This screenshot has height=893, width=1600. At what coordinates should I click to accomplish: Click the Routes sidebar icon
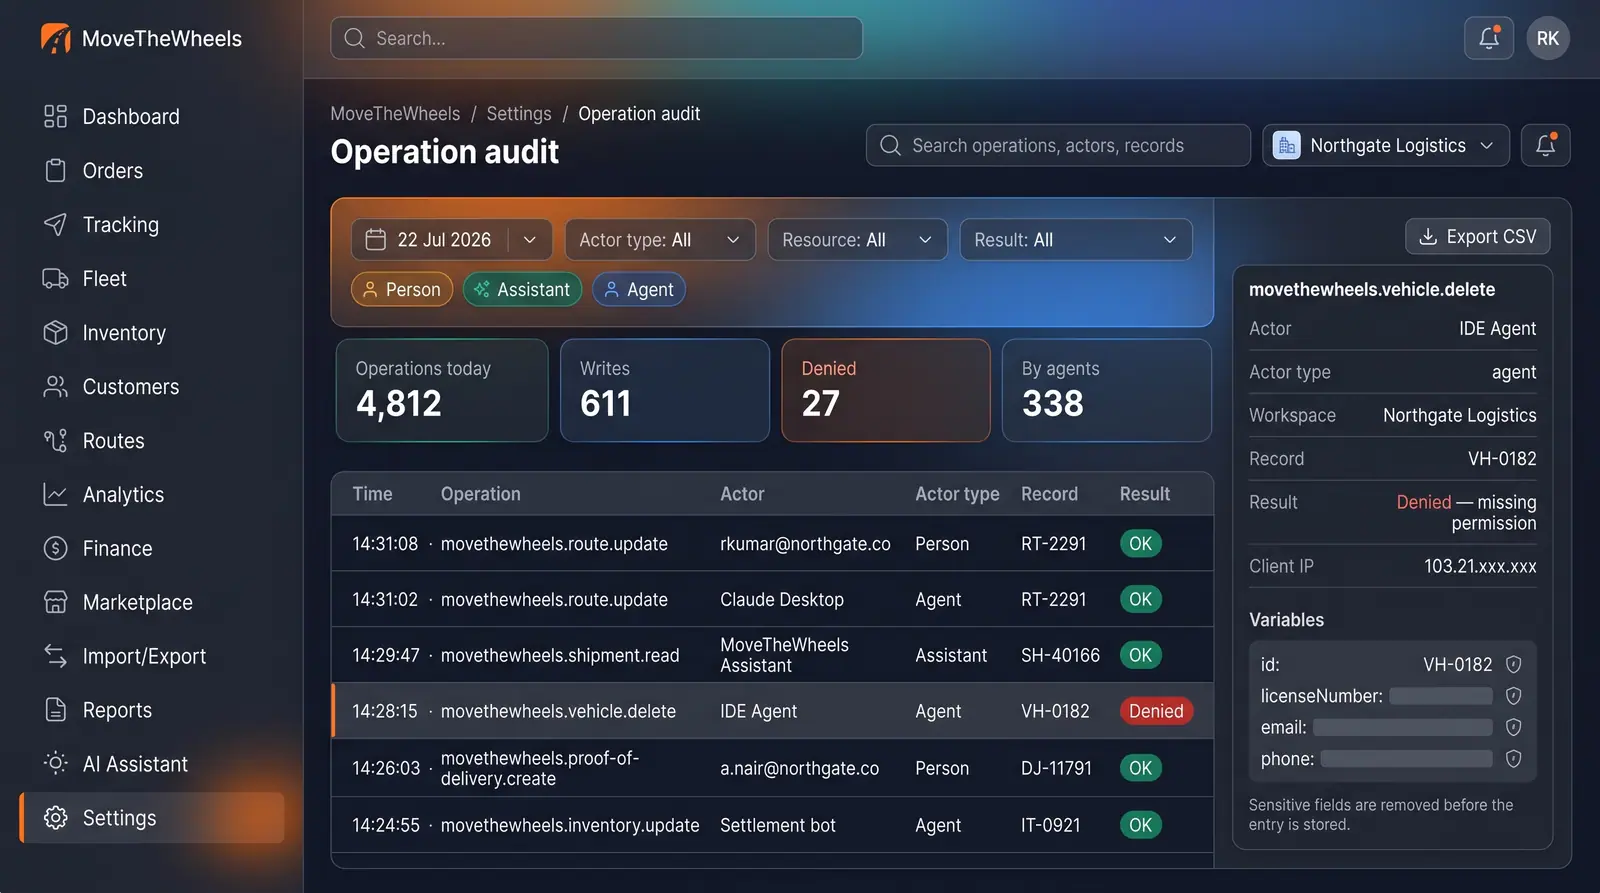55,440
